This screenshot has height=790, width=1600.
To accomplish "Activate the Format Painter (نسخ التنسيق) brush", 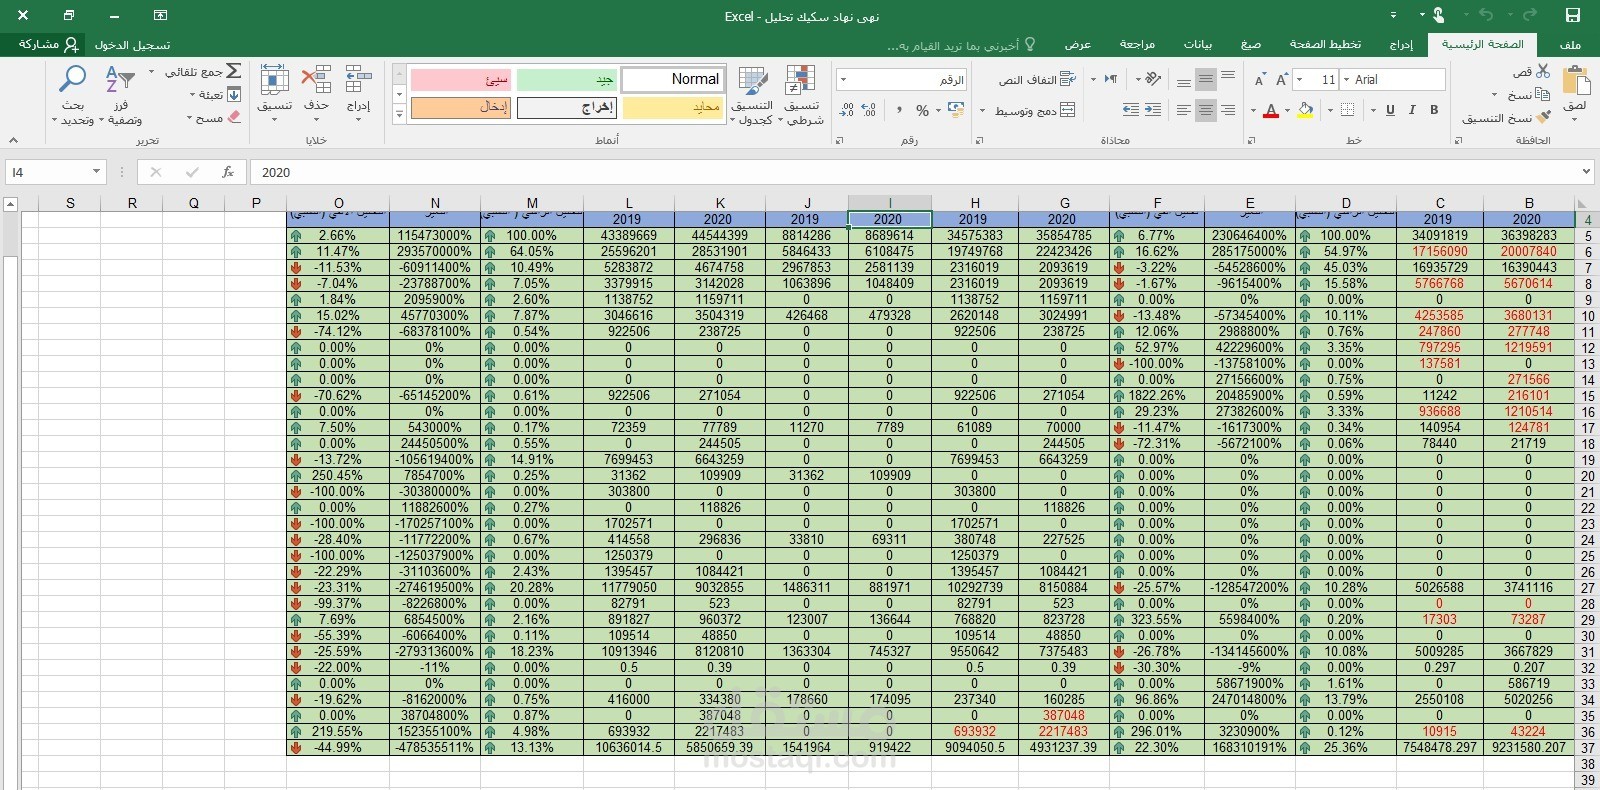I will (x=1544, y=117).
